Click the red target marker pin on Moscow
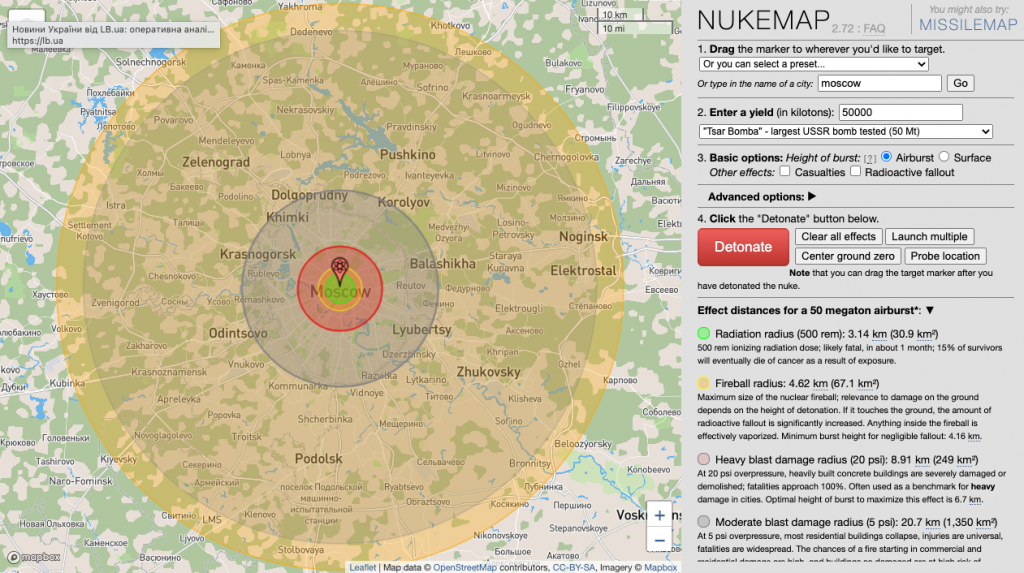 click(339, 270)
